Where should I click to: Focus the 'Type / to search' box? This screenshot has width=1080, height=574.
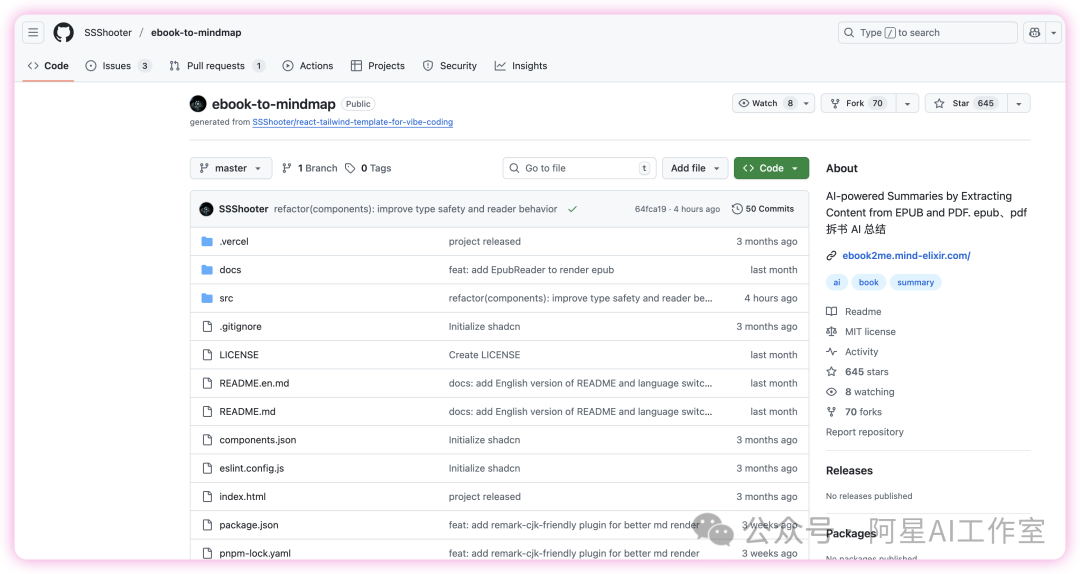point(927,32)
